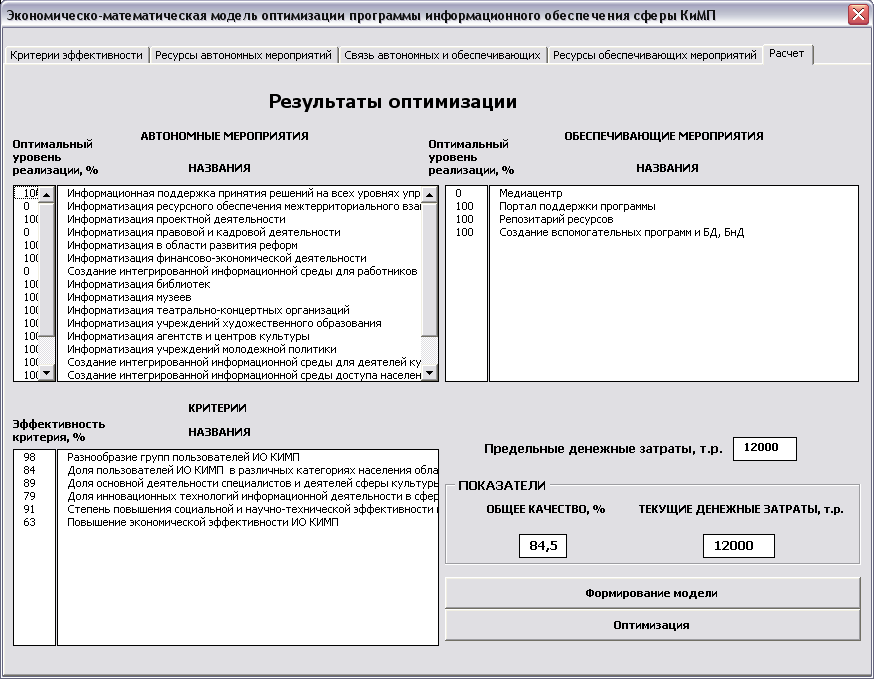Select criterion Доля пользователей ИО КИМП

248,470
